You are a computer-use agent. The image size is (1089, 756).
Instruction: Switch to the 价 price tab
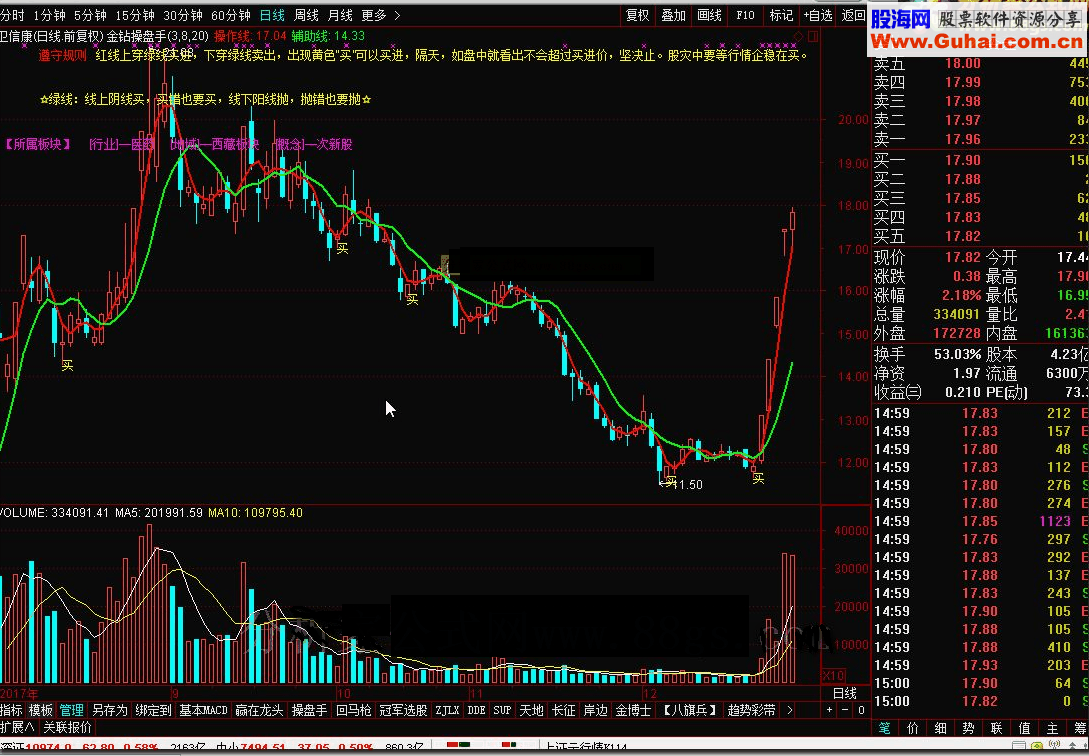pyautogui.click(x=913, y=728)
